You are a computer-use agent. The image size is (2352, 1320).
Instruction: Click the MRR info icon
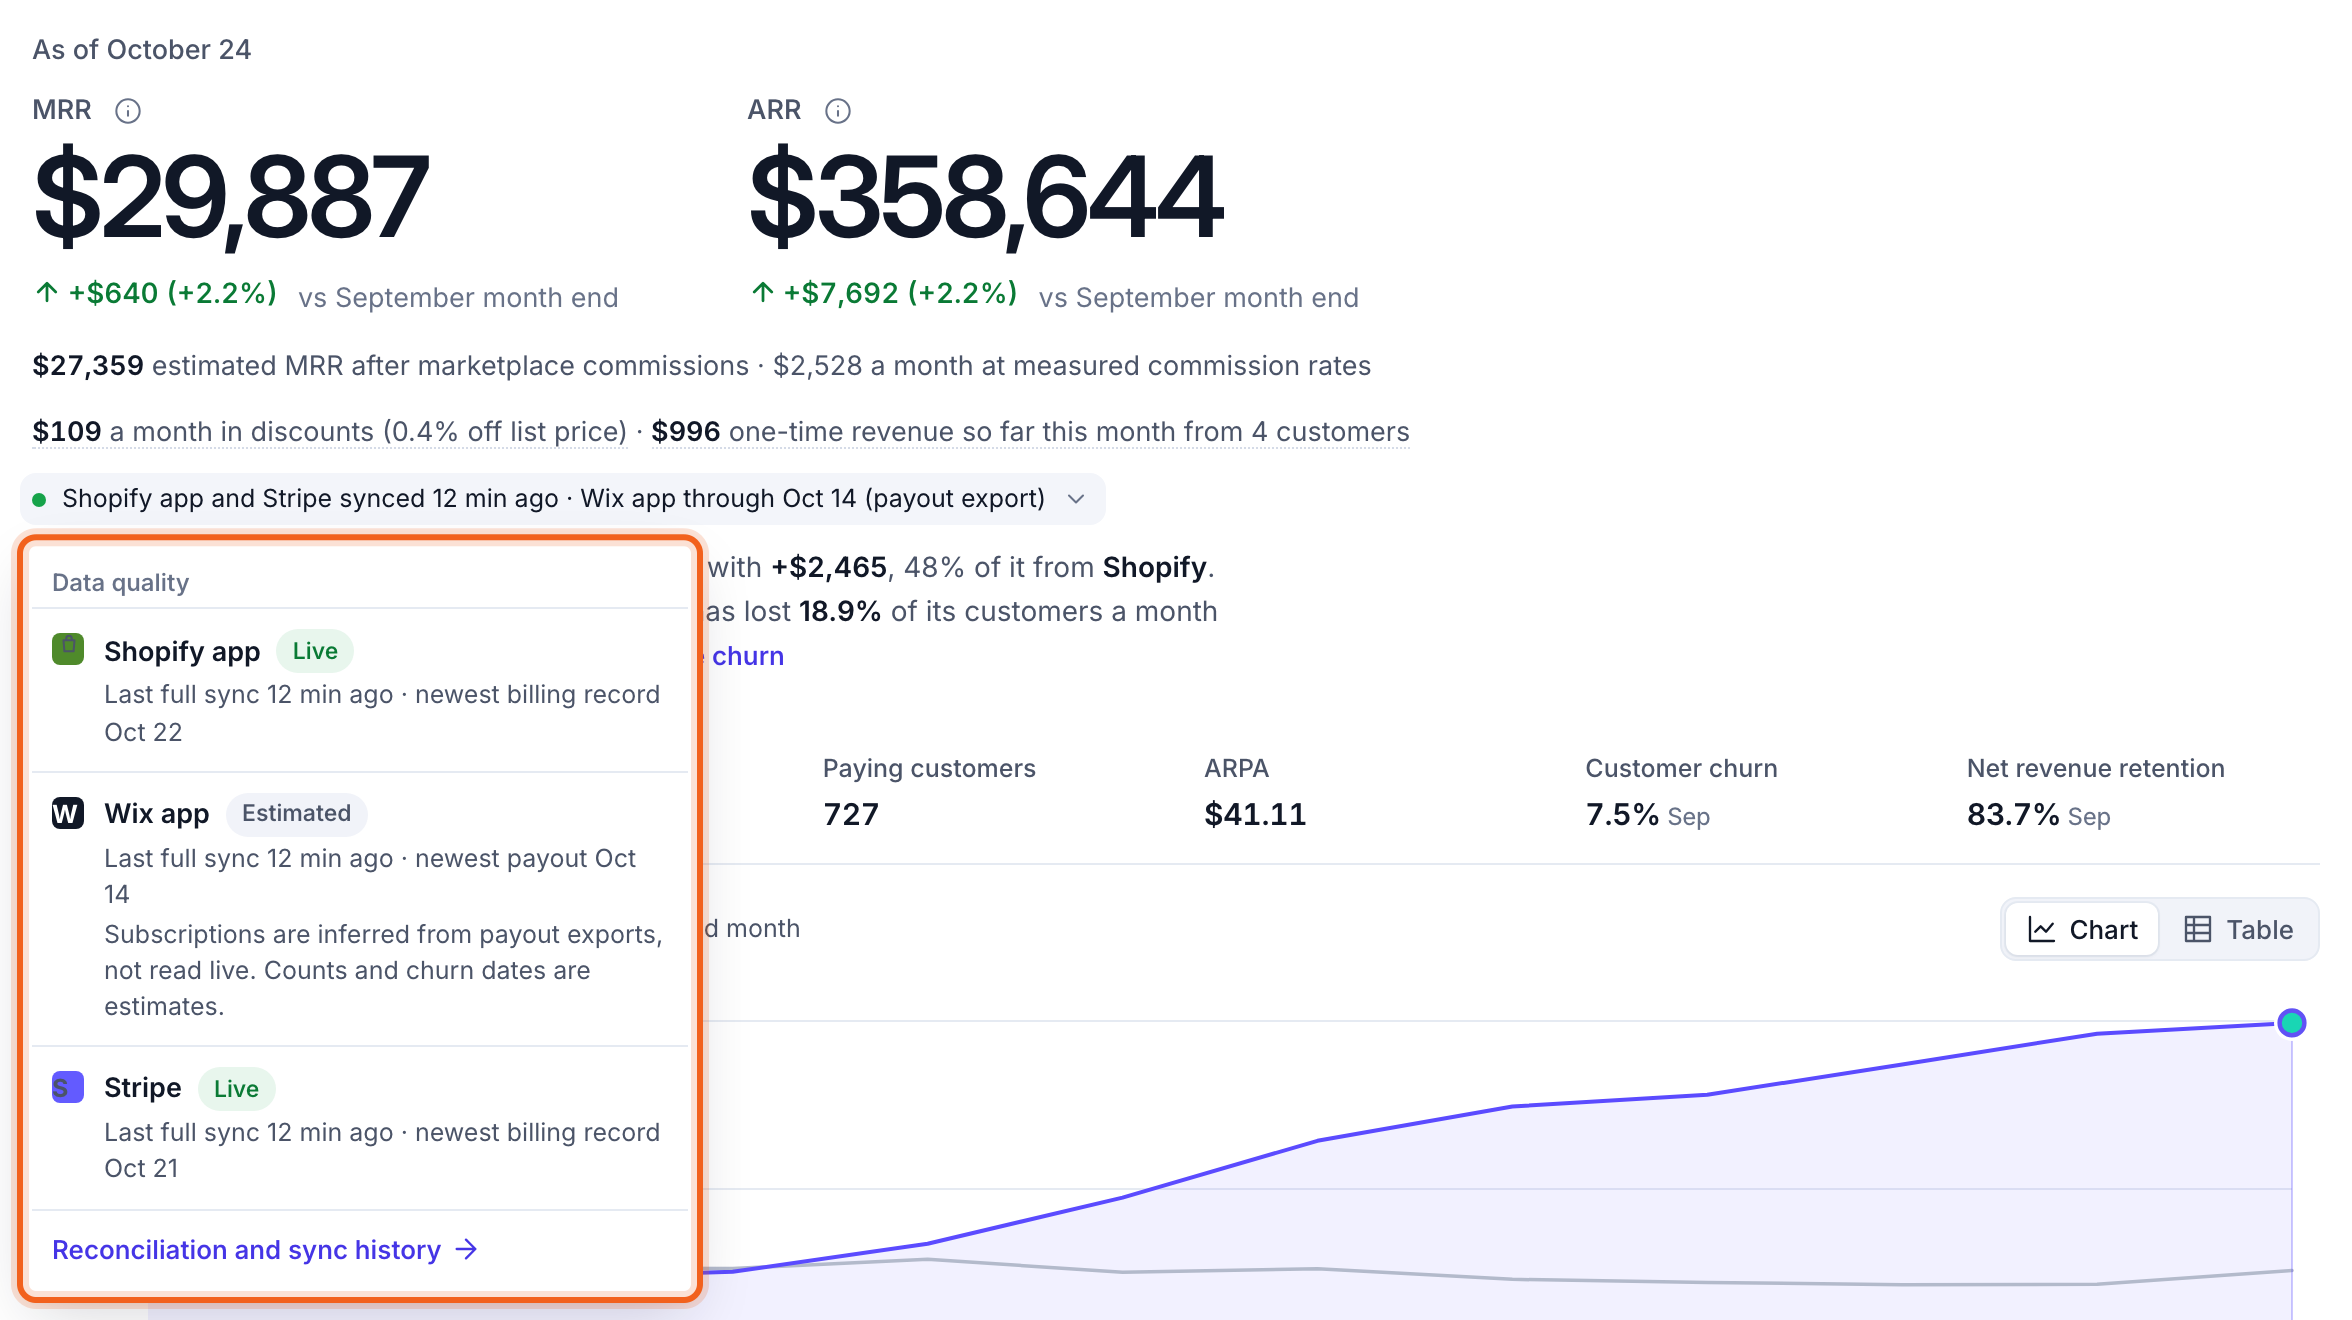click(x=128, y=110)
